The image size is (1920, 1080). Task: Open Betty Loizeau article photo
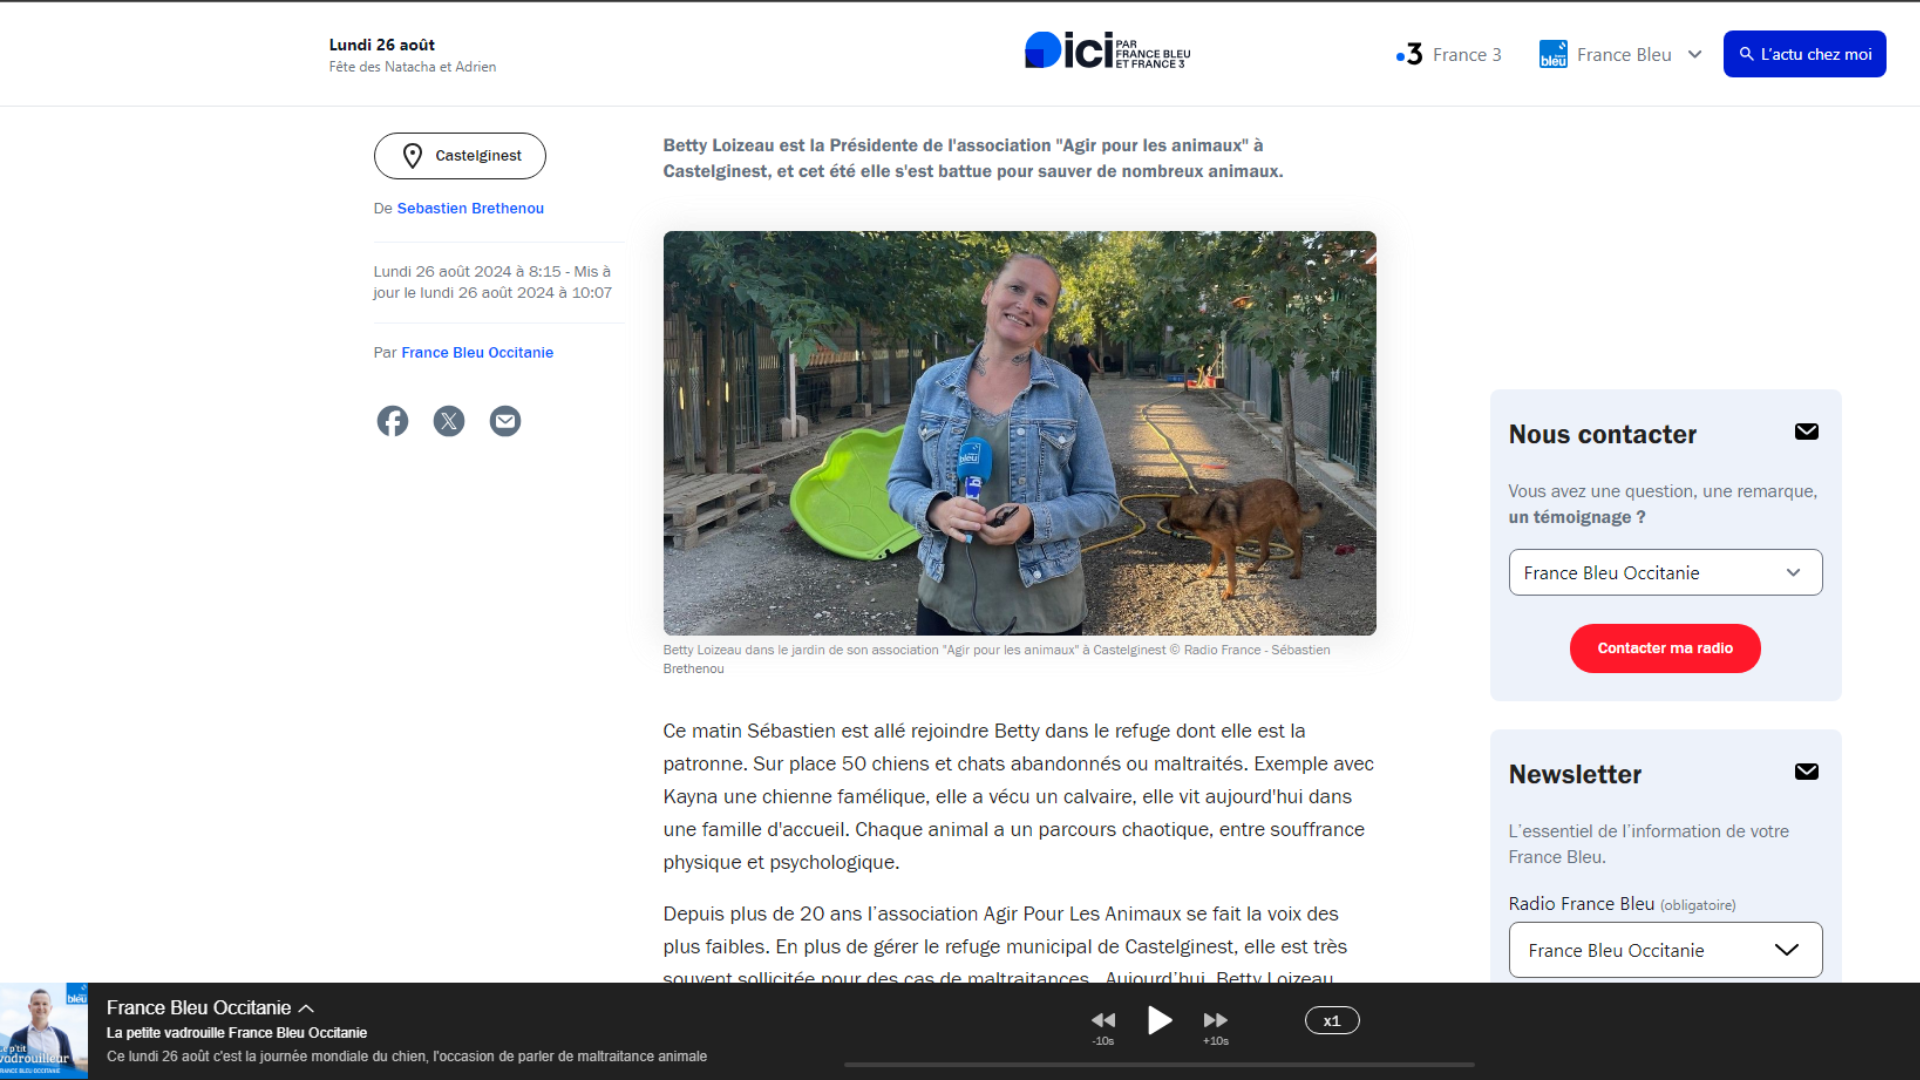(1019, 433)
